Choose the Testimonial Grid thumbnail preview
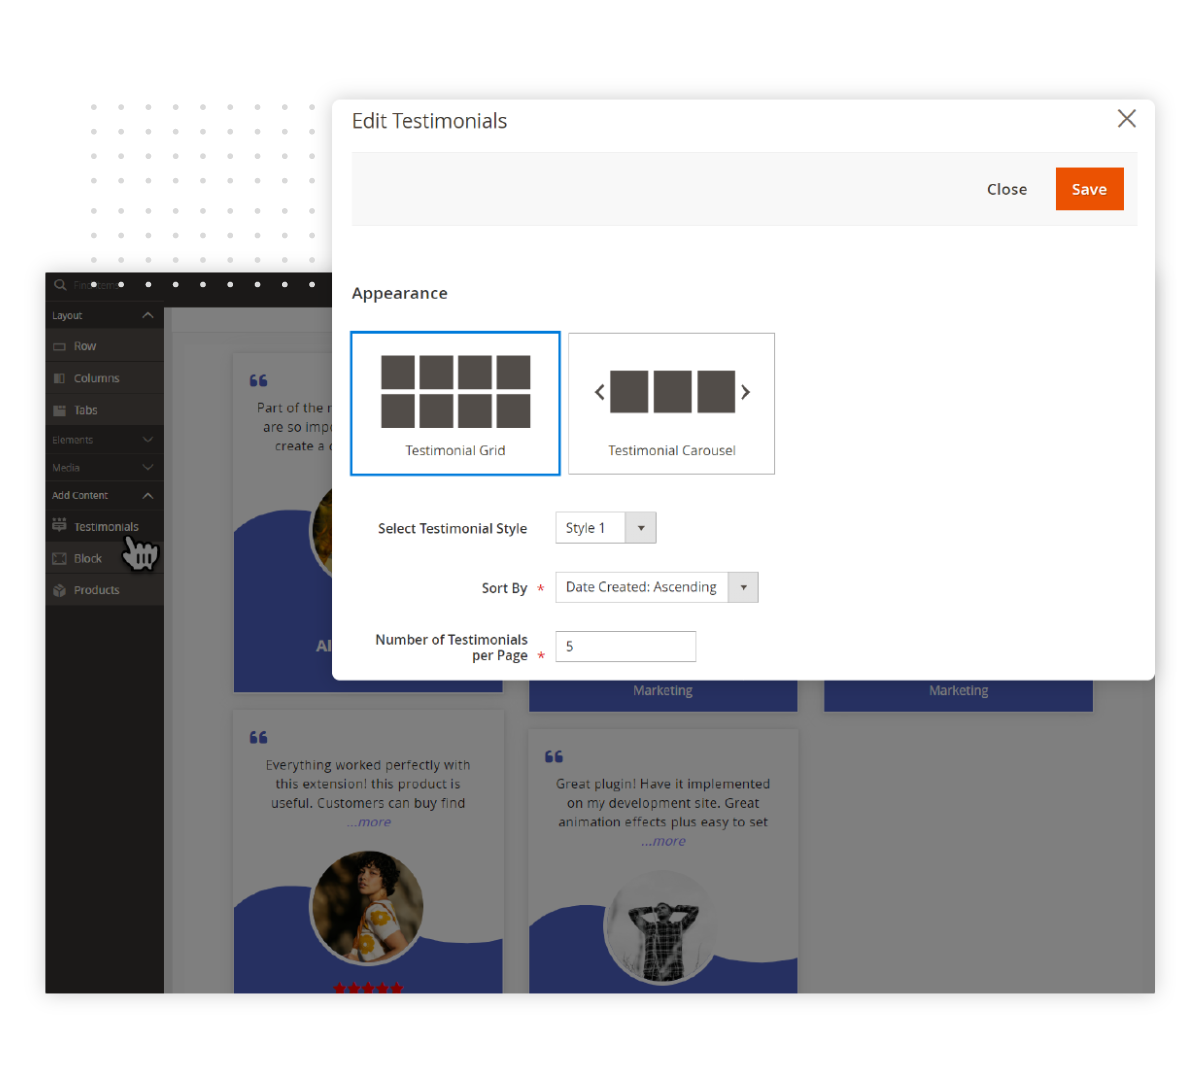Screen dimensions: 1200x1080 [x=455, y=390]
